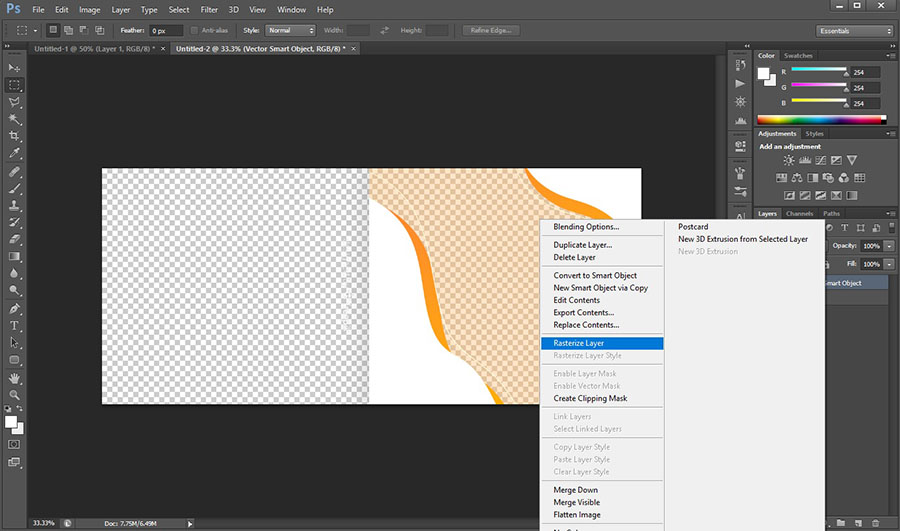Pick the Crop tool
Screen dimensions: 900x531
tap(15, 136)
